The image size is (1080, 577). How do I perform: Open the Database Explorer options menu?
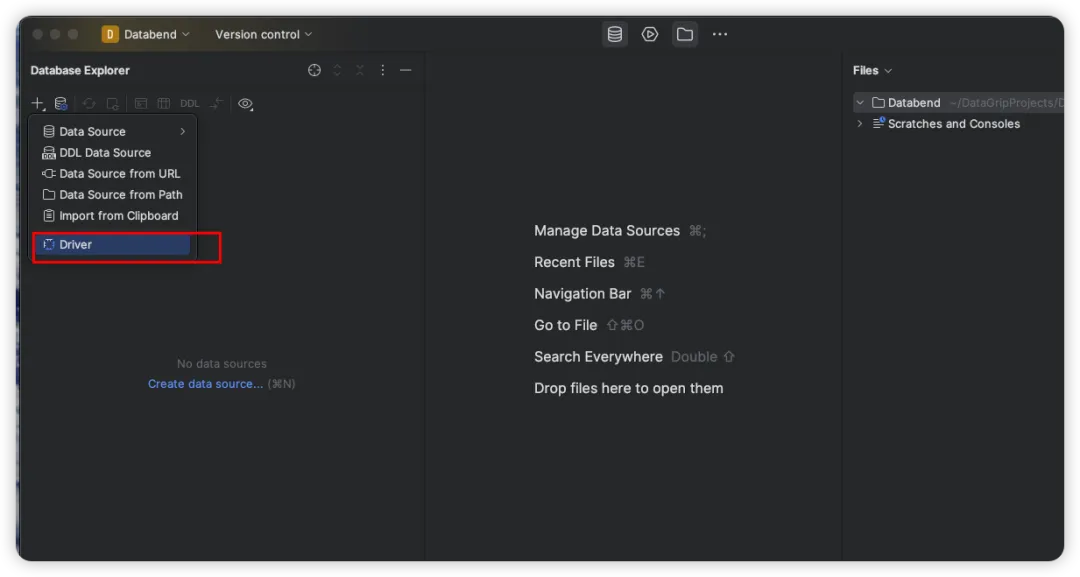tap(382, 70)
